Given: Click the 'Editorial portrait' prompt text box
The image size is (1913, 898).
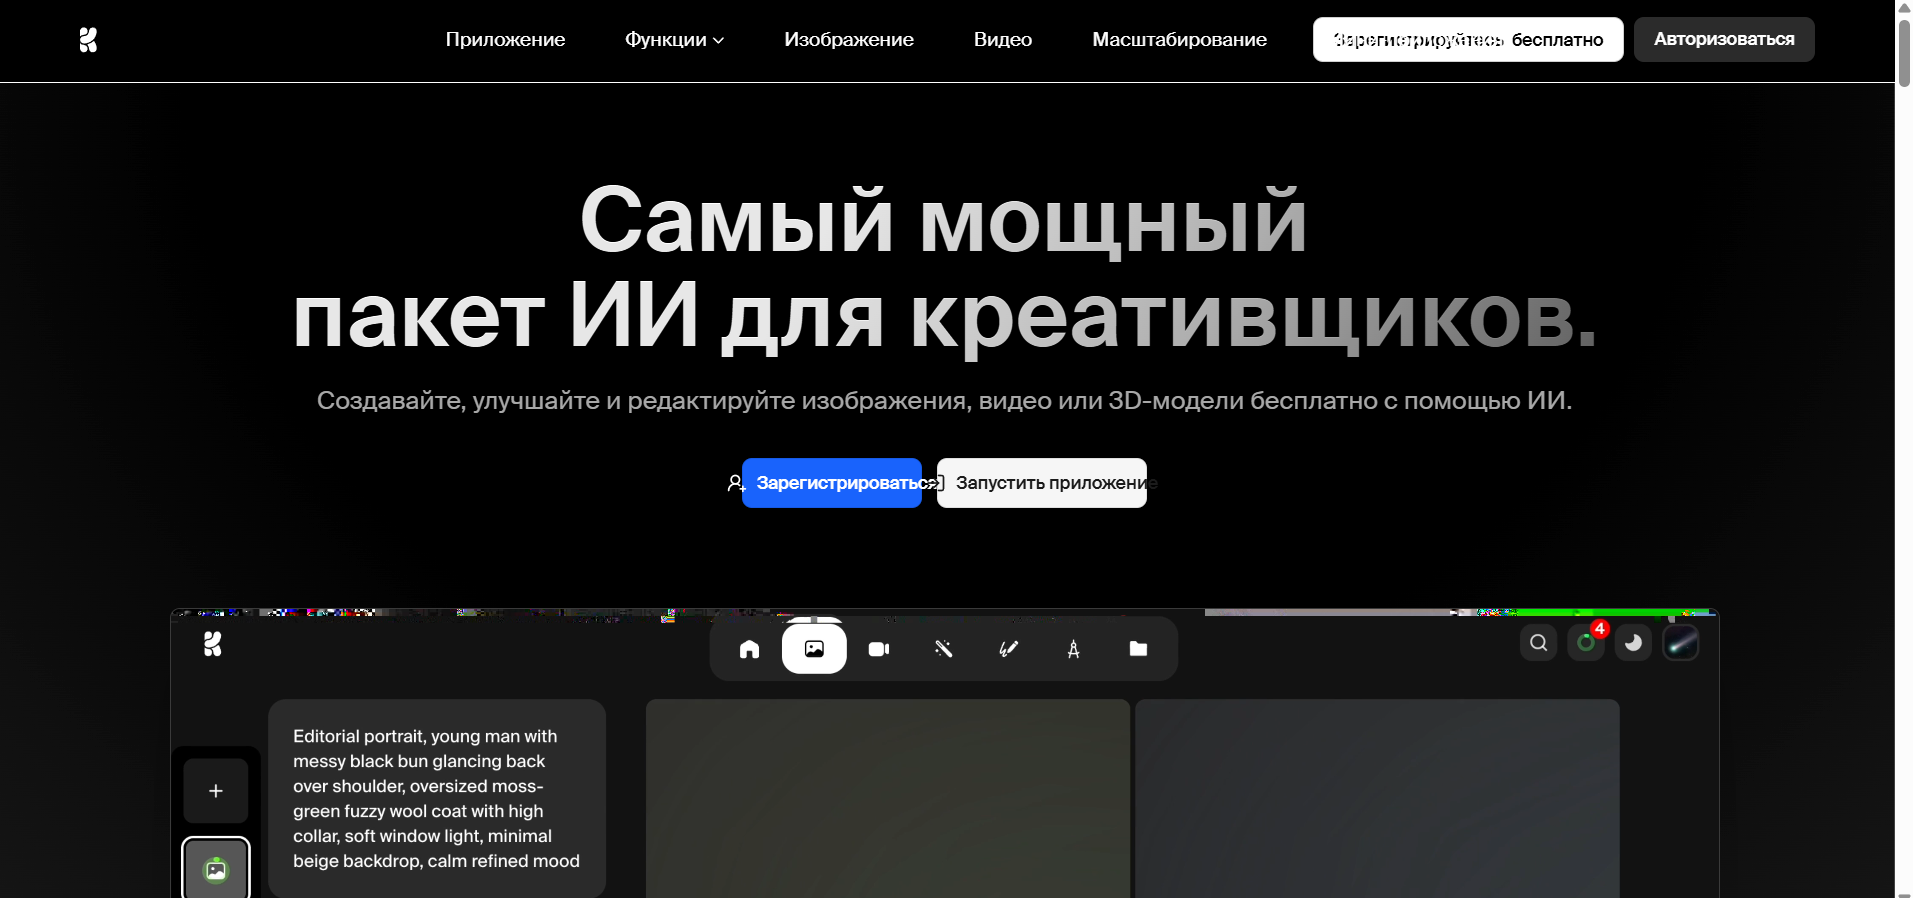Looking at the screenshot, I should (x=437, y=798).
